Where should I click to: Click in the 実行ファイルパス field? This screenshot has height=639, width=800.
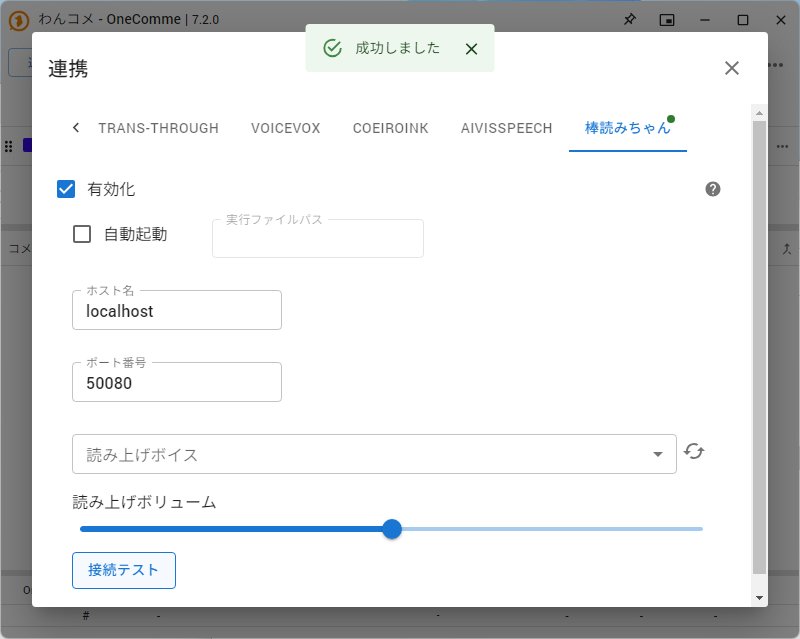[318, 238]
